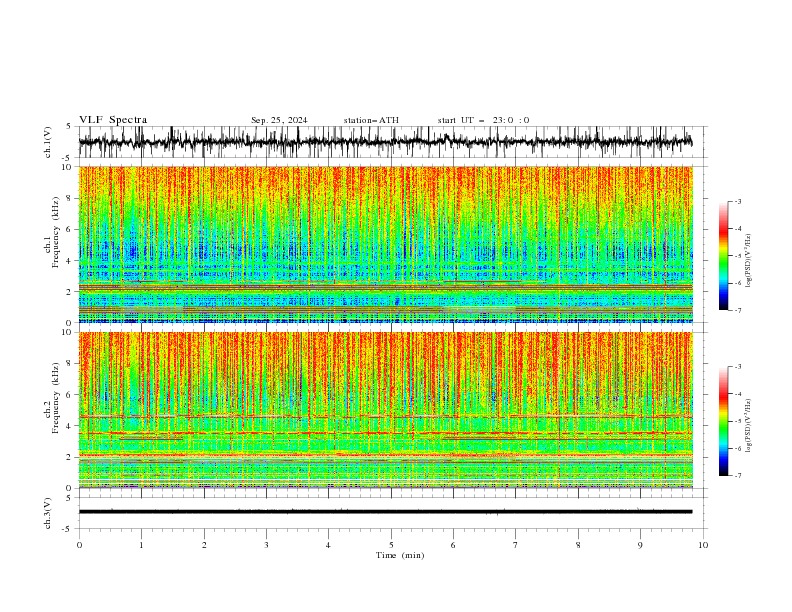
Task: Click the '6' tick on the time axis
Action: [453, 545]
